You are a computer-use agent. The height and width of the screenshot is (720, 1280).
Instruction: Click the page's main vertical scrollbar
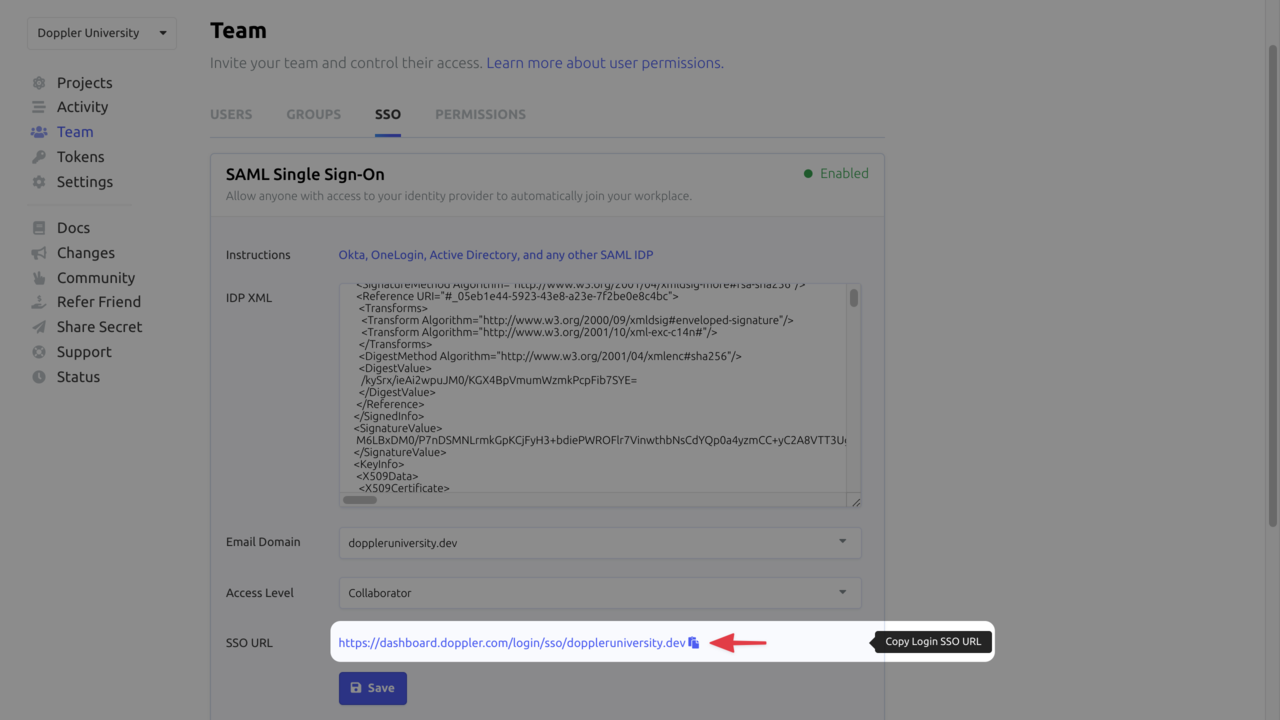coord(1272,285)
